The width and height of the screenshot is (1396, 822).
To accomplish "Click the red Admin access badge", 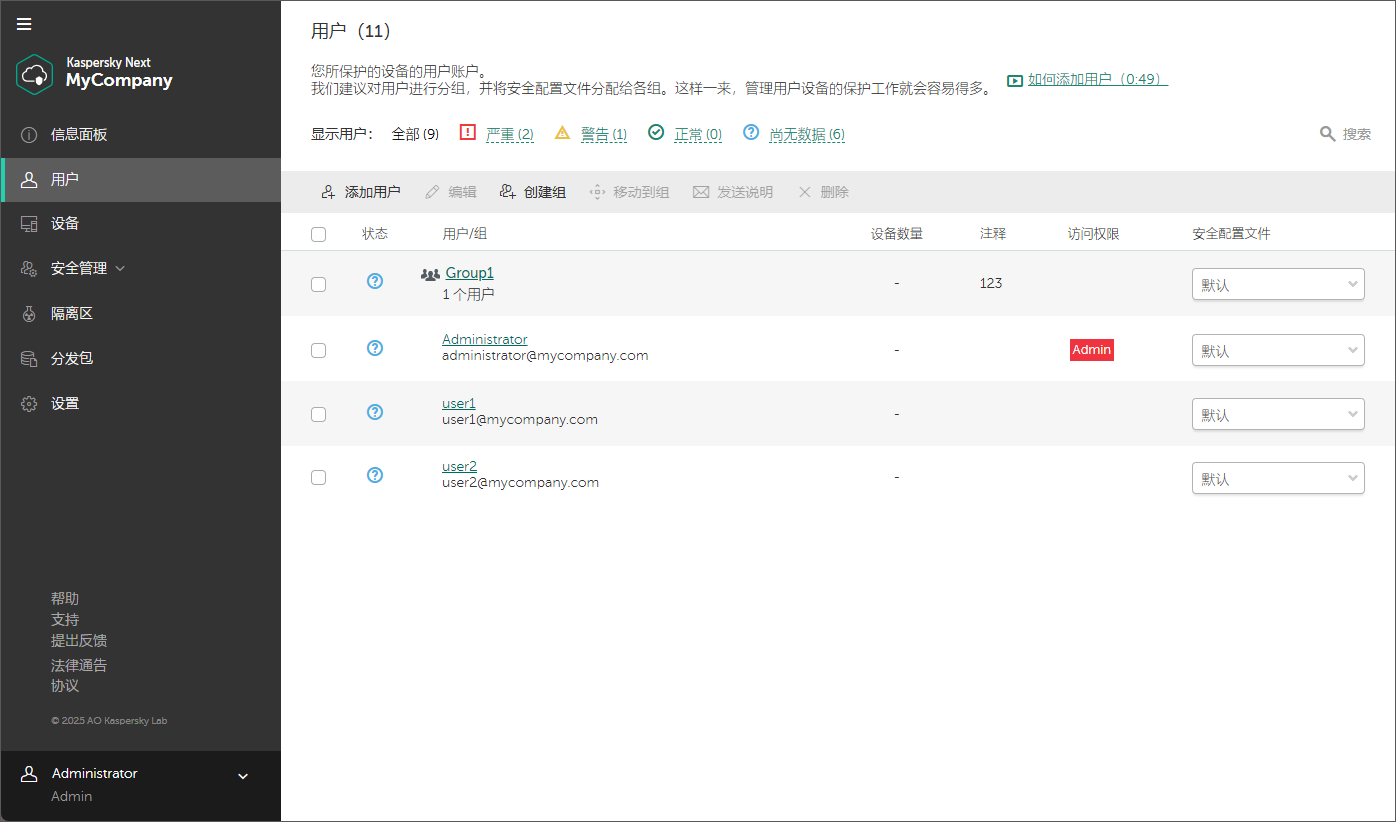I will (x=1091, y=349).
